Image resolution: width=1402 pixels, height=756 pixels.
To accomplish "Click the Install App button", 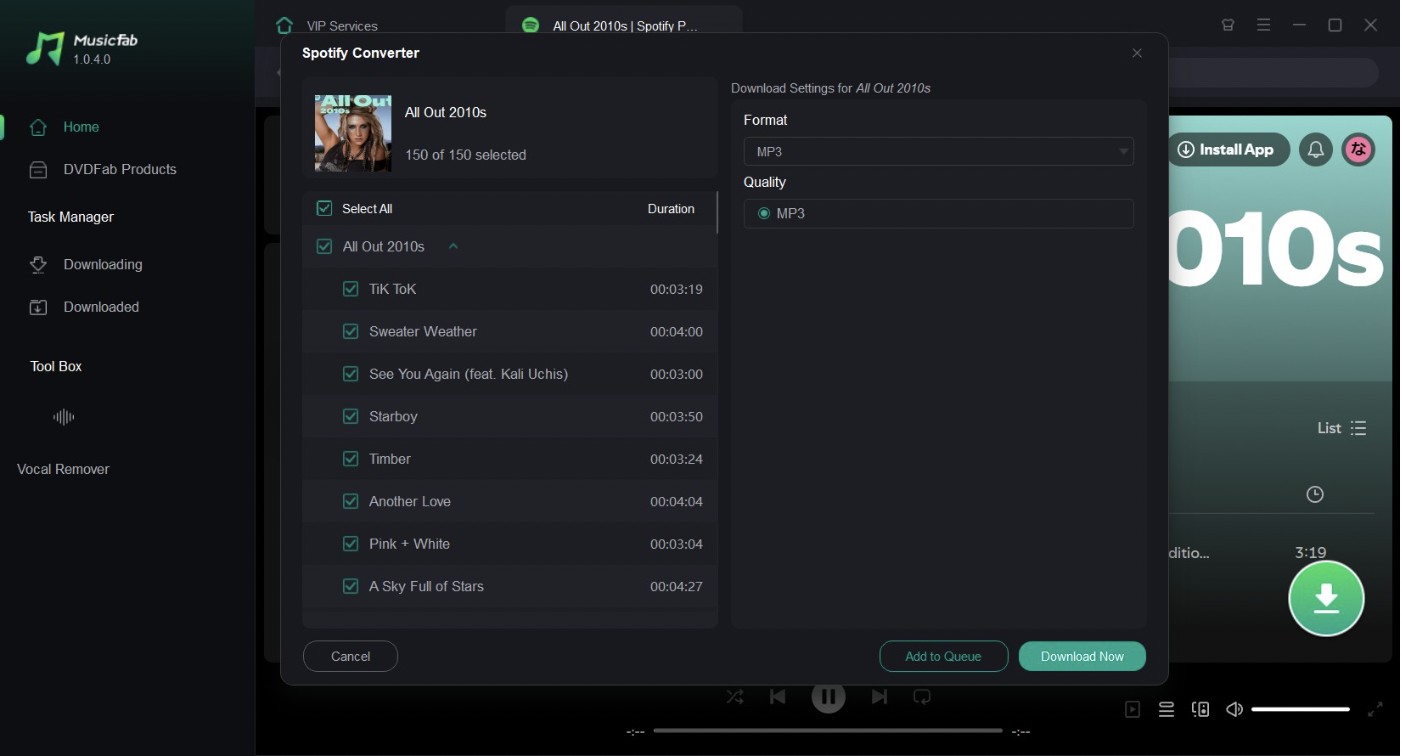I will (1229, 150).
